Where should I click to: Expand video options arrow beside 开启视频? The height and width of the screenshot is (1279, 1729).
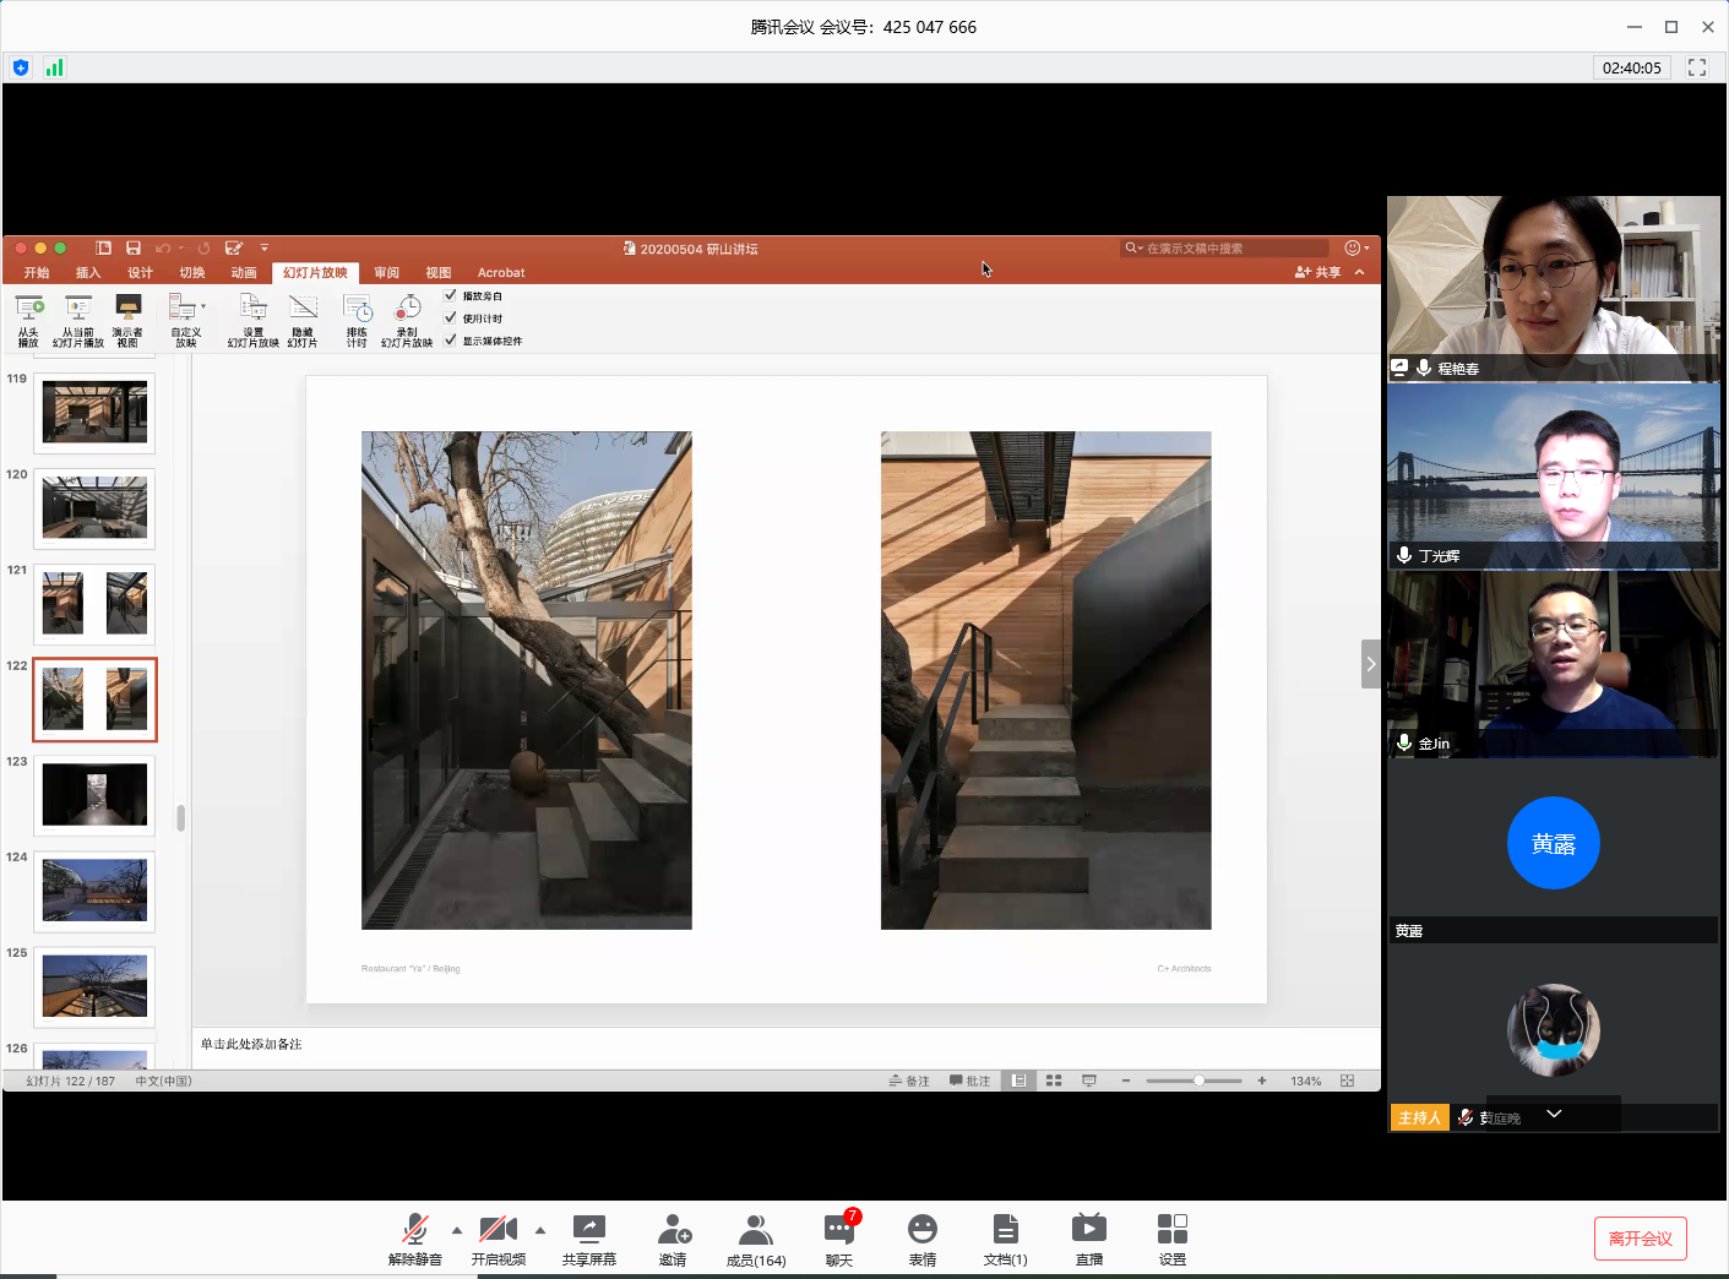[x=540, y=1230]
